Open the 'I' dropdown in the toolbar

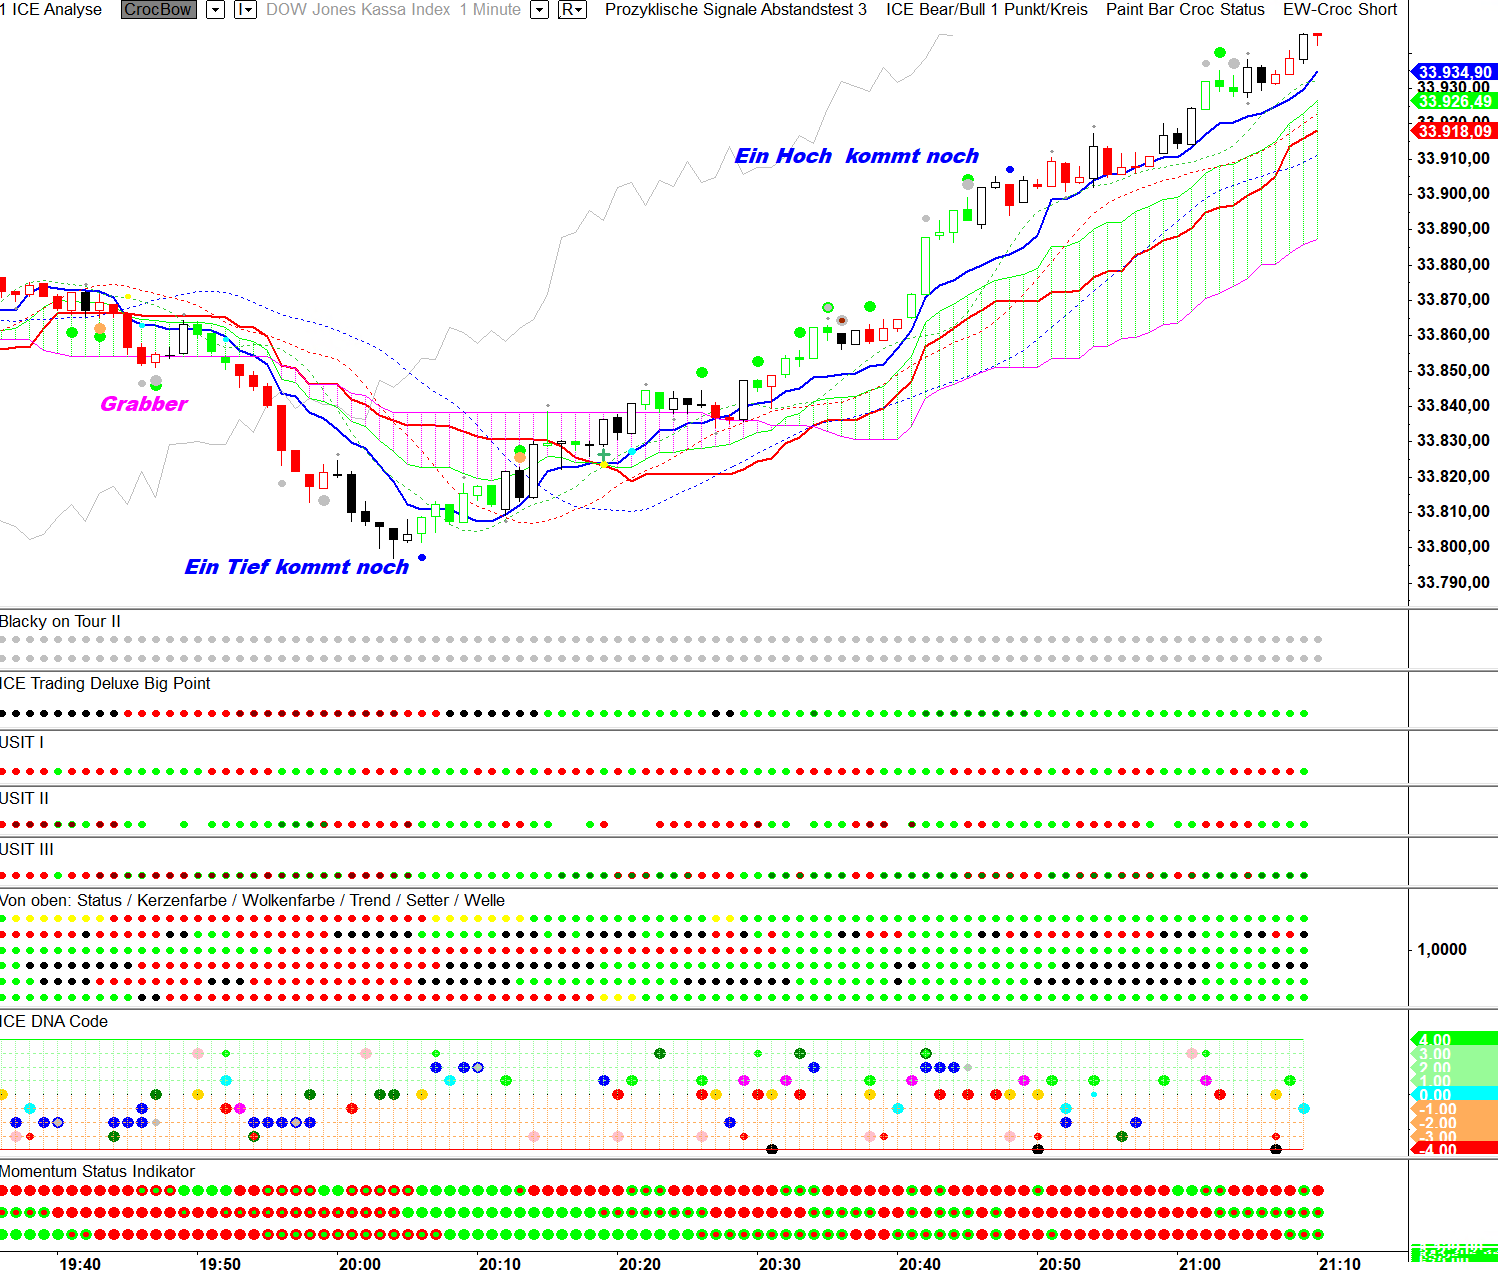[245, 10]
